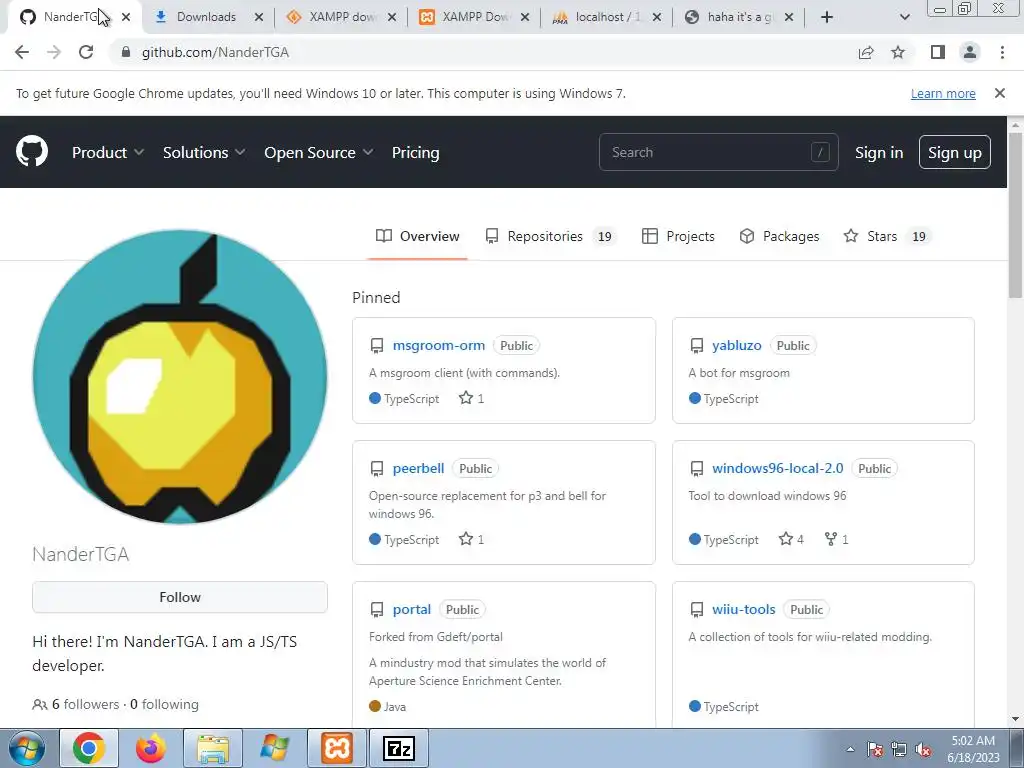This screenshot has height=768, width=1024.
Task: Click the NanderTGA profile avatar image
Action: pos(180,377)
